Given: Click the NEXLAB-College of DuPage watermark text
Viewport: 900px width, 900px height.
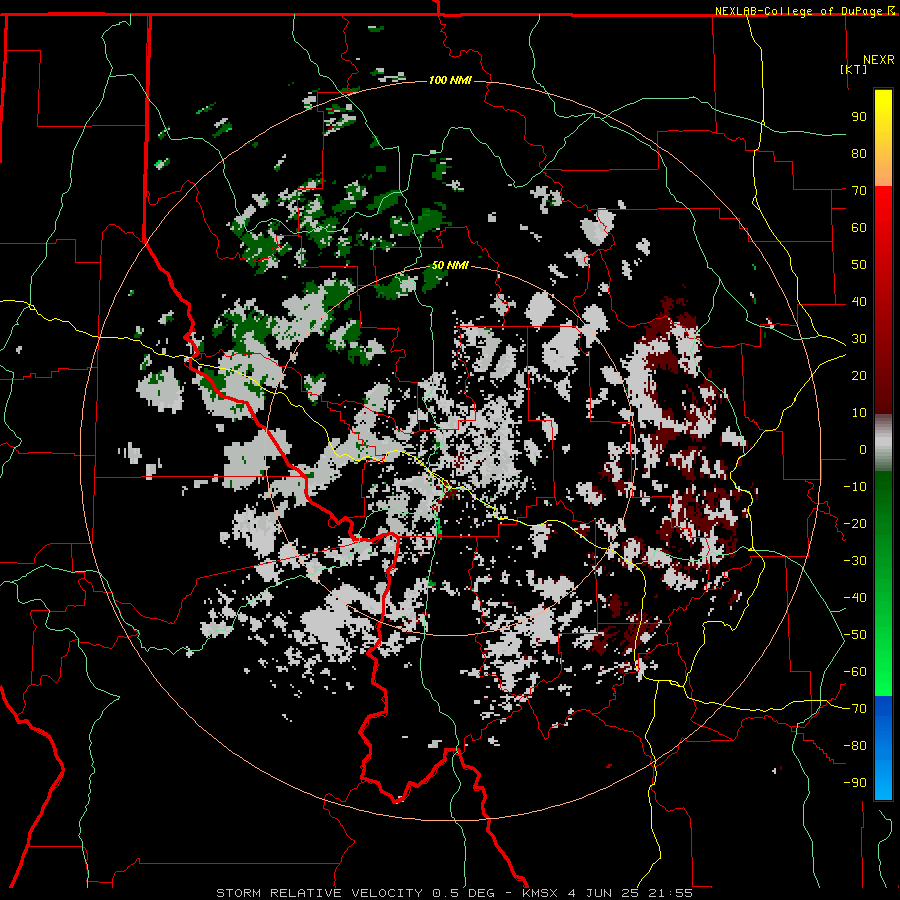Looking at the screenshot, I should coord(804,11).
